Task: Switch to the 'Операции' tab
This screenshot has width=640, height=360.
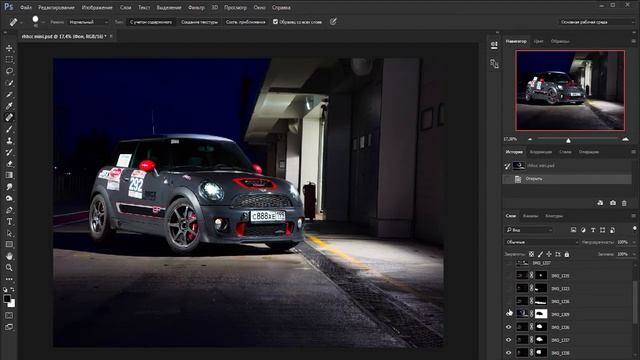Action: pyautogui.click(x=589, y=152)
